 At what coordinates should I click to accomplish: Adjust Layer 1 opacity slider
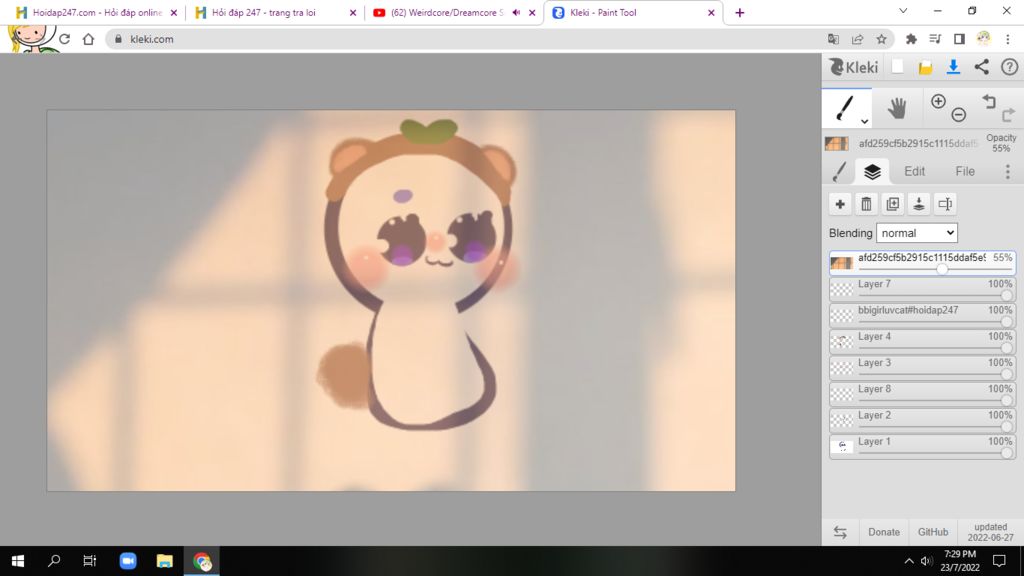coord(1006,453)
